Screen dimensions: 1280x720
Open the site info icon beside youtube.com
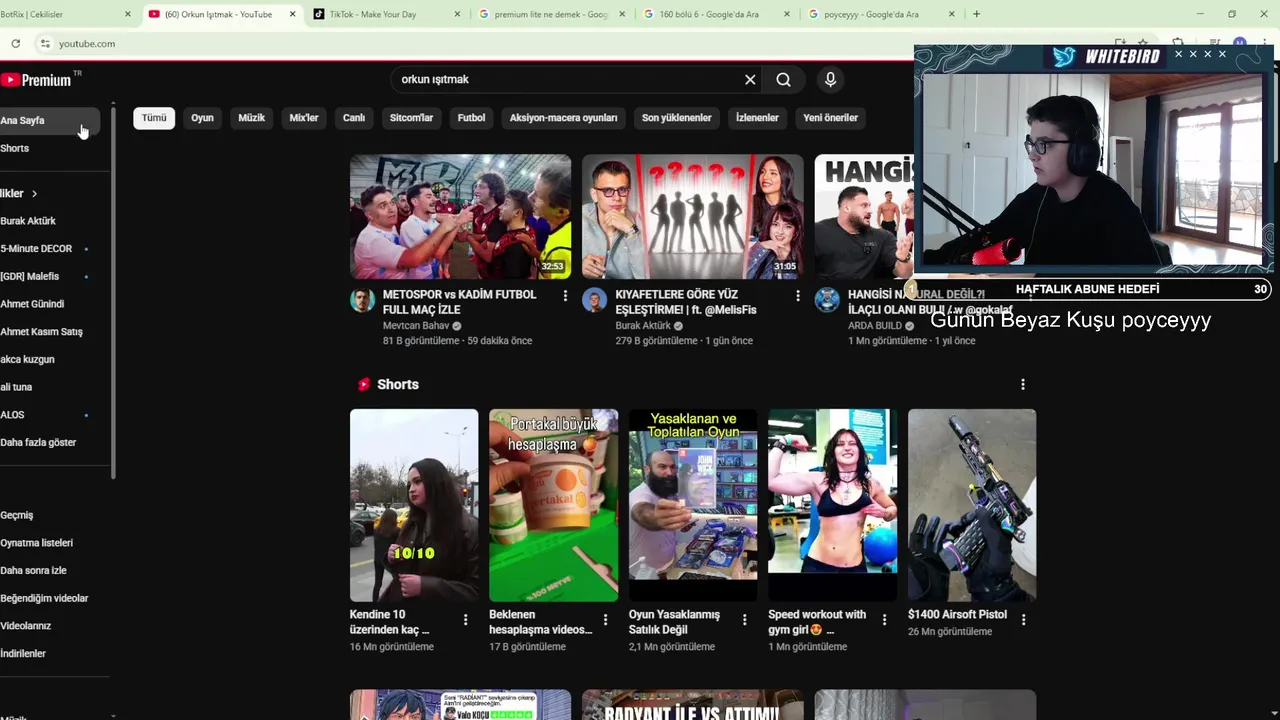tap(45, 44)
